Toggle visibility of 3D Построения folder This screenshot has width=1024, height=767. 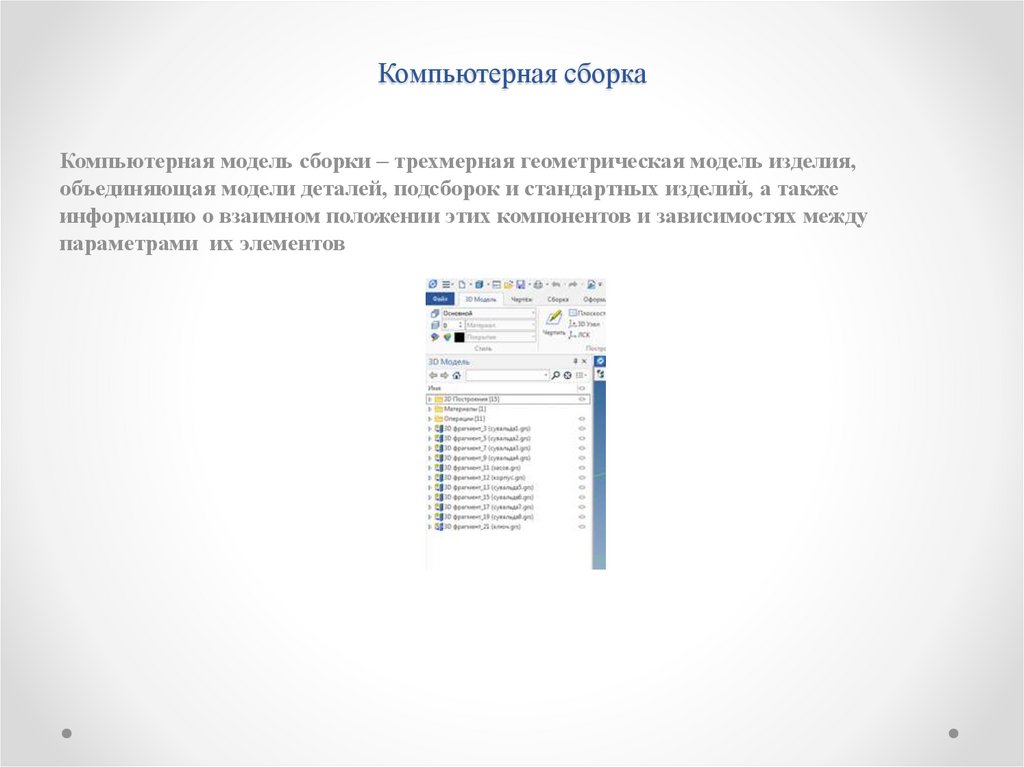(581, 399)
